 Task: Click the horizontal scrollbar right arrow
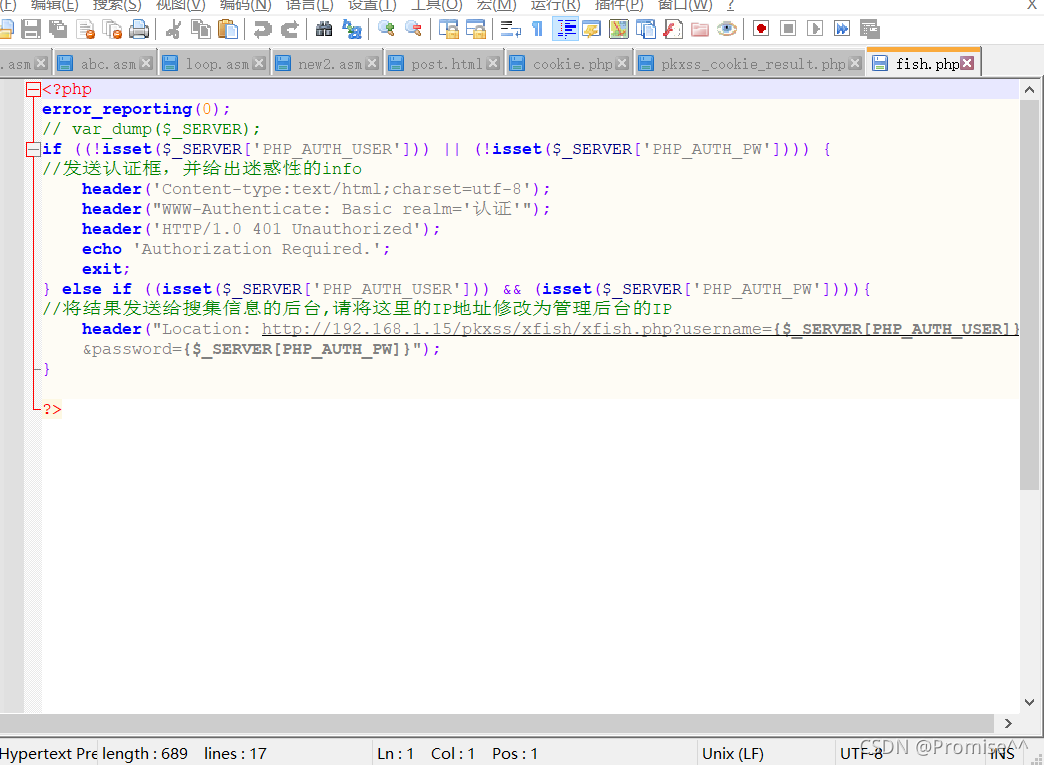coord(1007,723)
